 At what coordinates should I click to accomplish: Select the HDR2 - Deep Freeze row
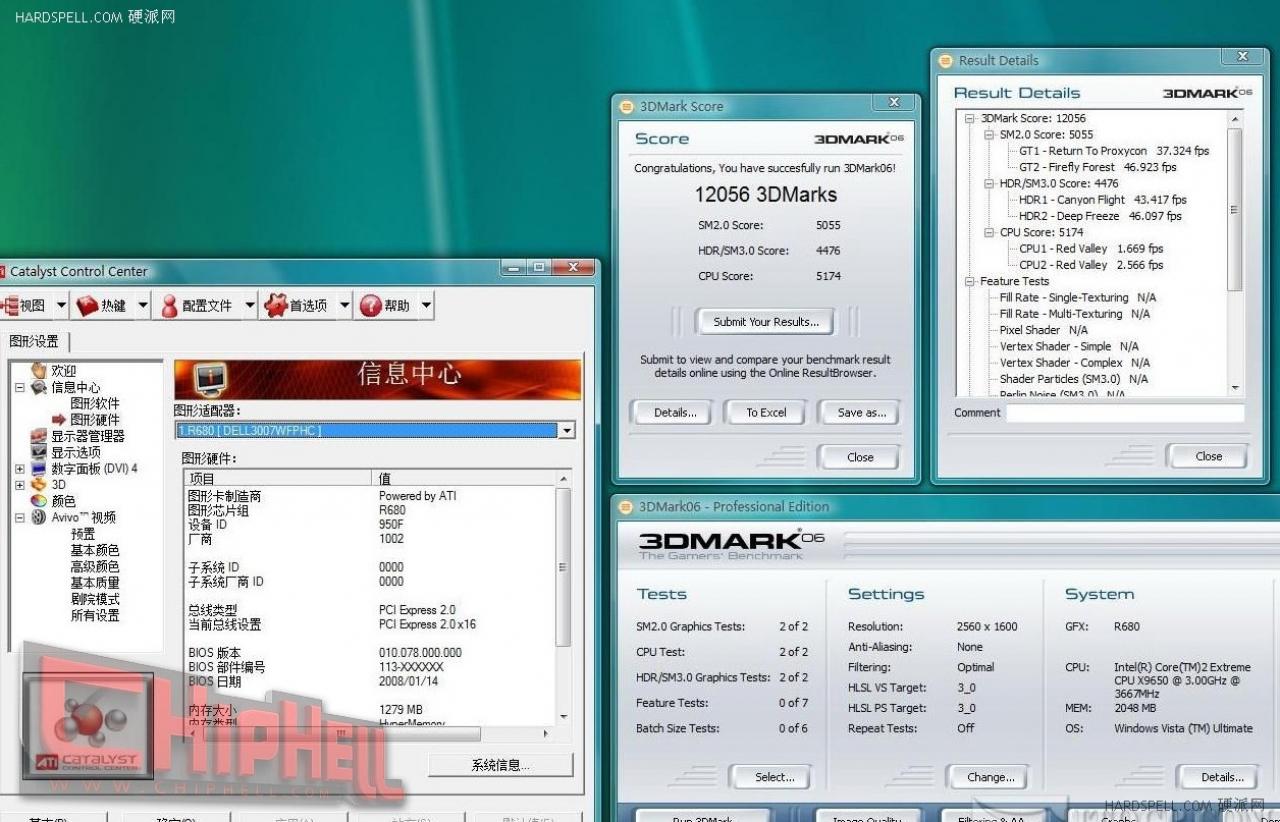point(1100,216)
